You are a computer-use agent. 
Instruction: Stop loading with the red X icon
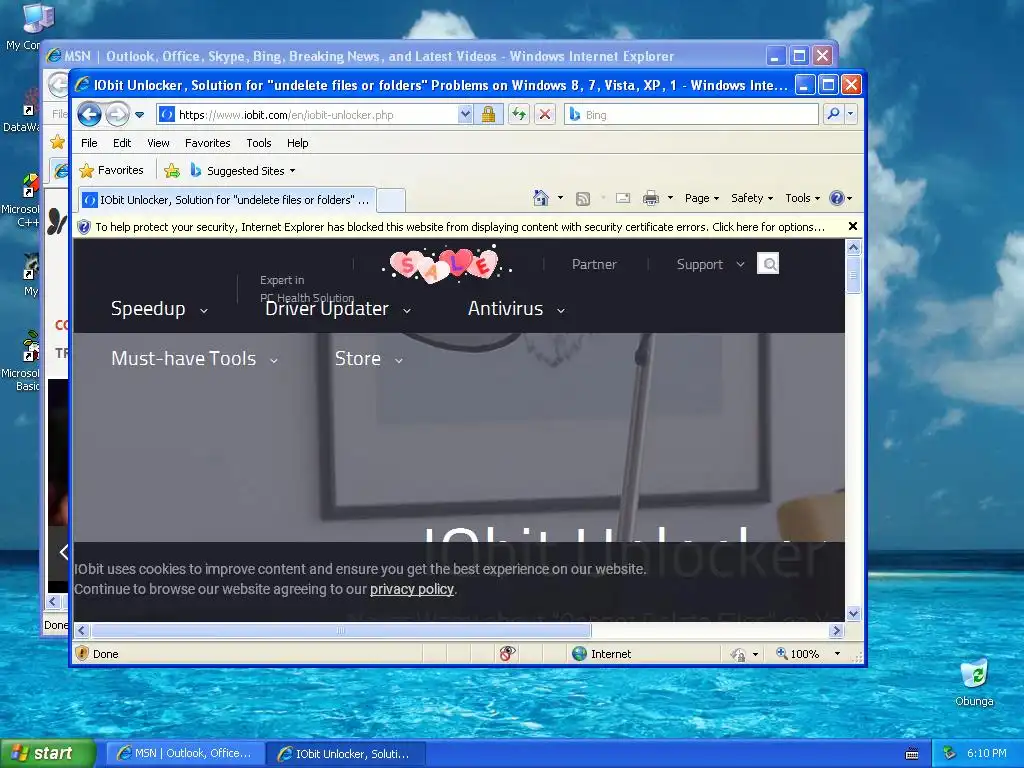point(545,114)
